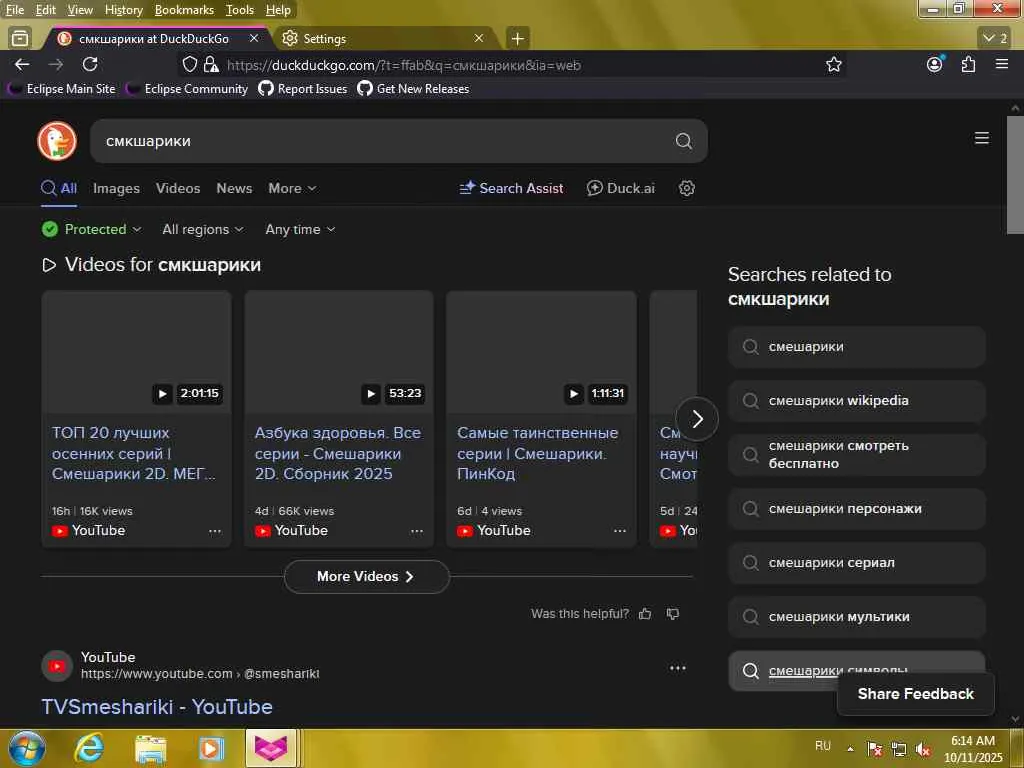Click the More Videos button
The width and height of the screenshot is (1024, 768).
tap(366, 577)
